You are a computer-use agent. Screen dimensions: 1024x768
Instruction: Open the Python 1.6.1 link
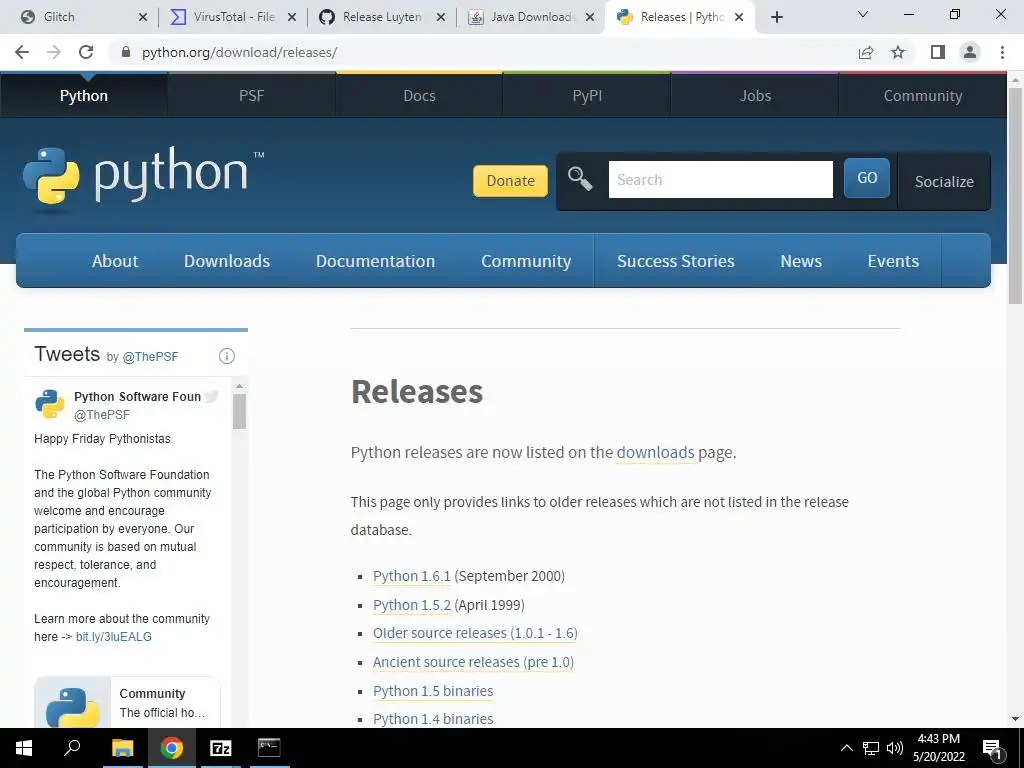411,576
